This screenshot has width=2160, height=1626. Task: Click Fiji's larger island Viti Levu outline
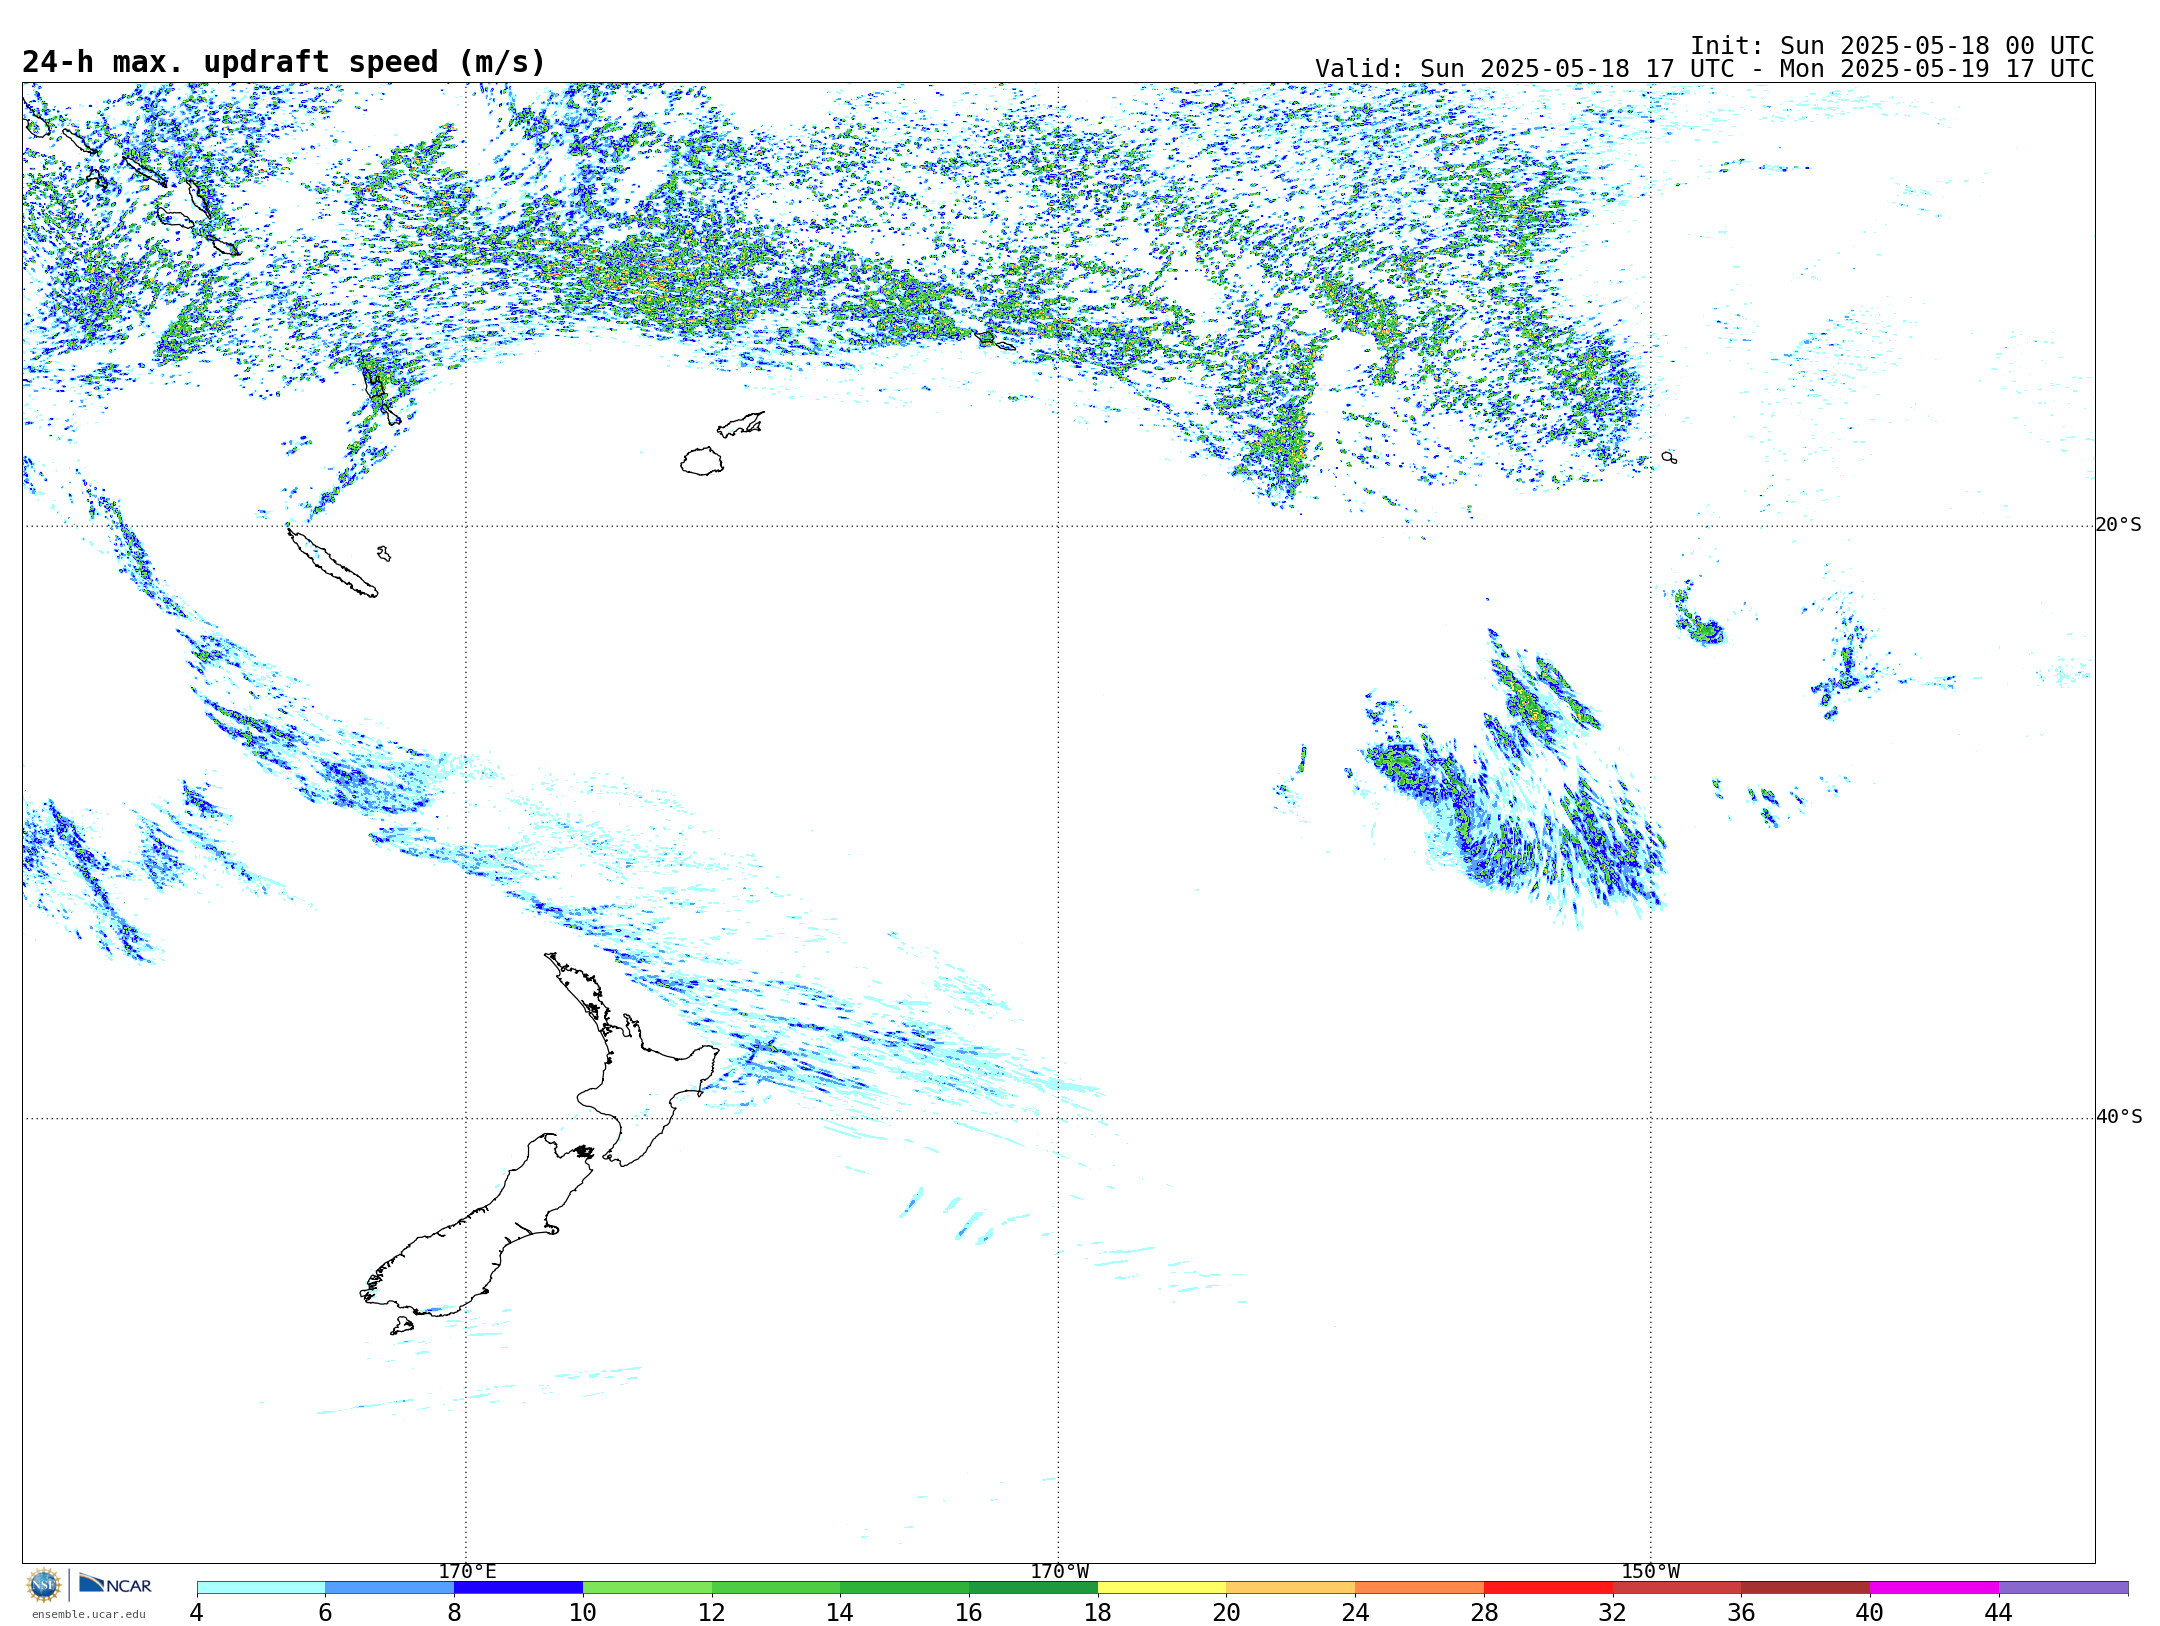point(702,462)
